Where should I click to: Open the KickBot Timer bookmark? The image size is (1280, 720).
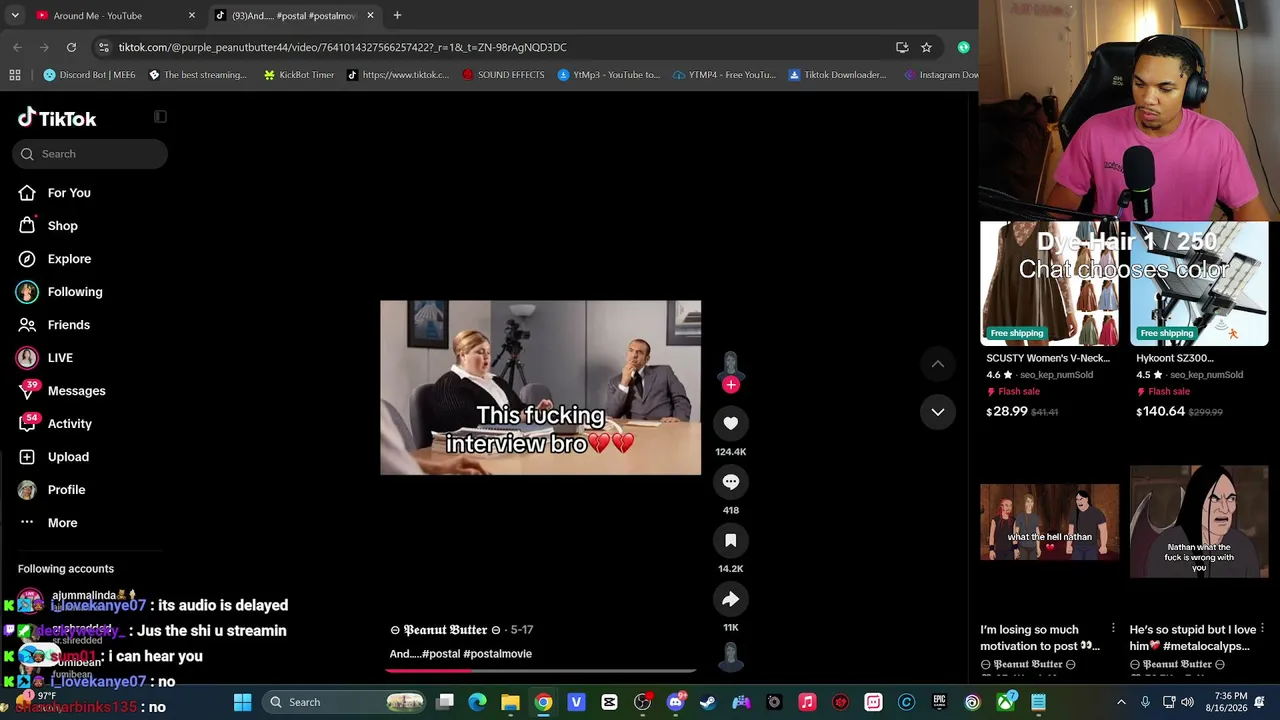(x=299, y=75)
